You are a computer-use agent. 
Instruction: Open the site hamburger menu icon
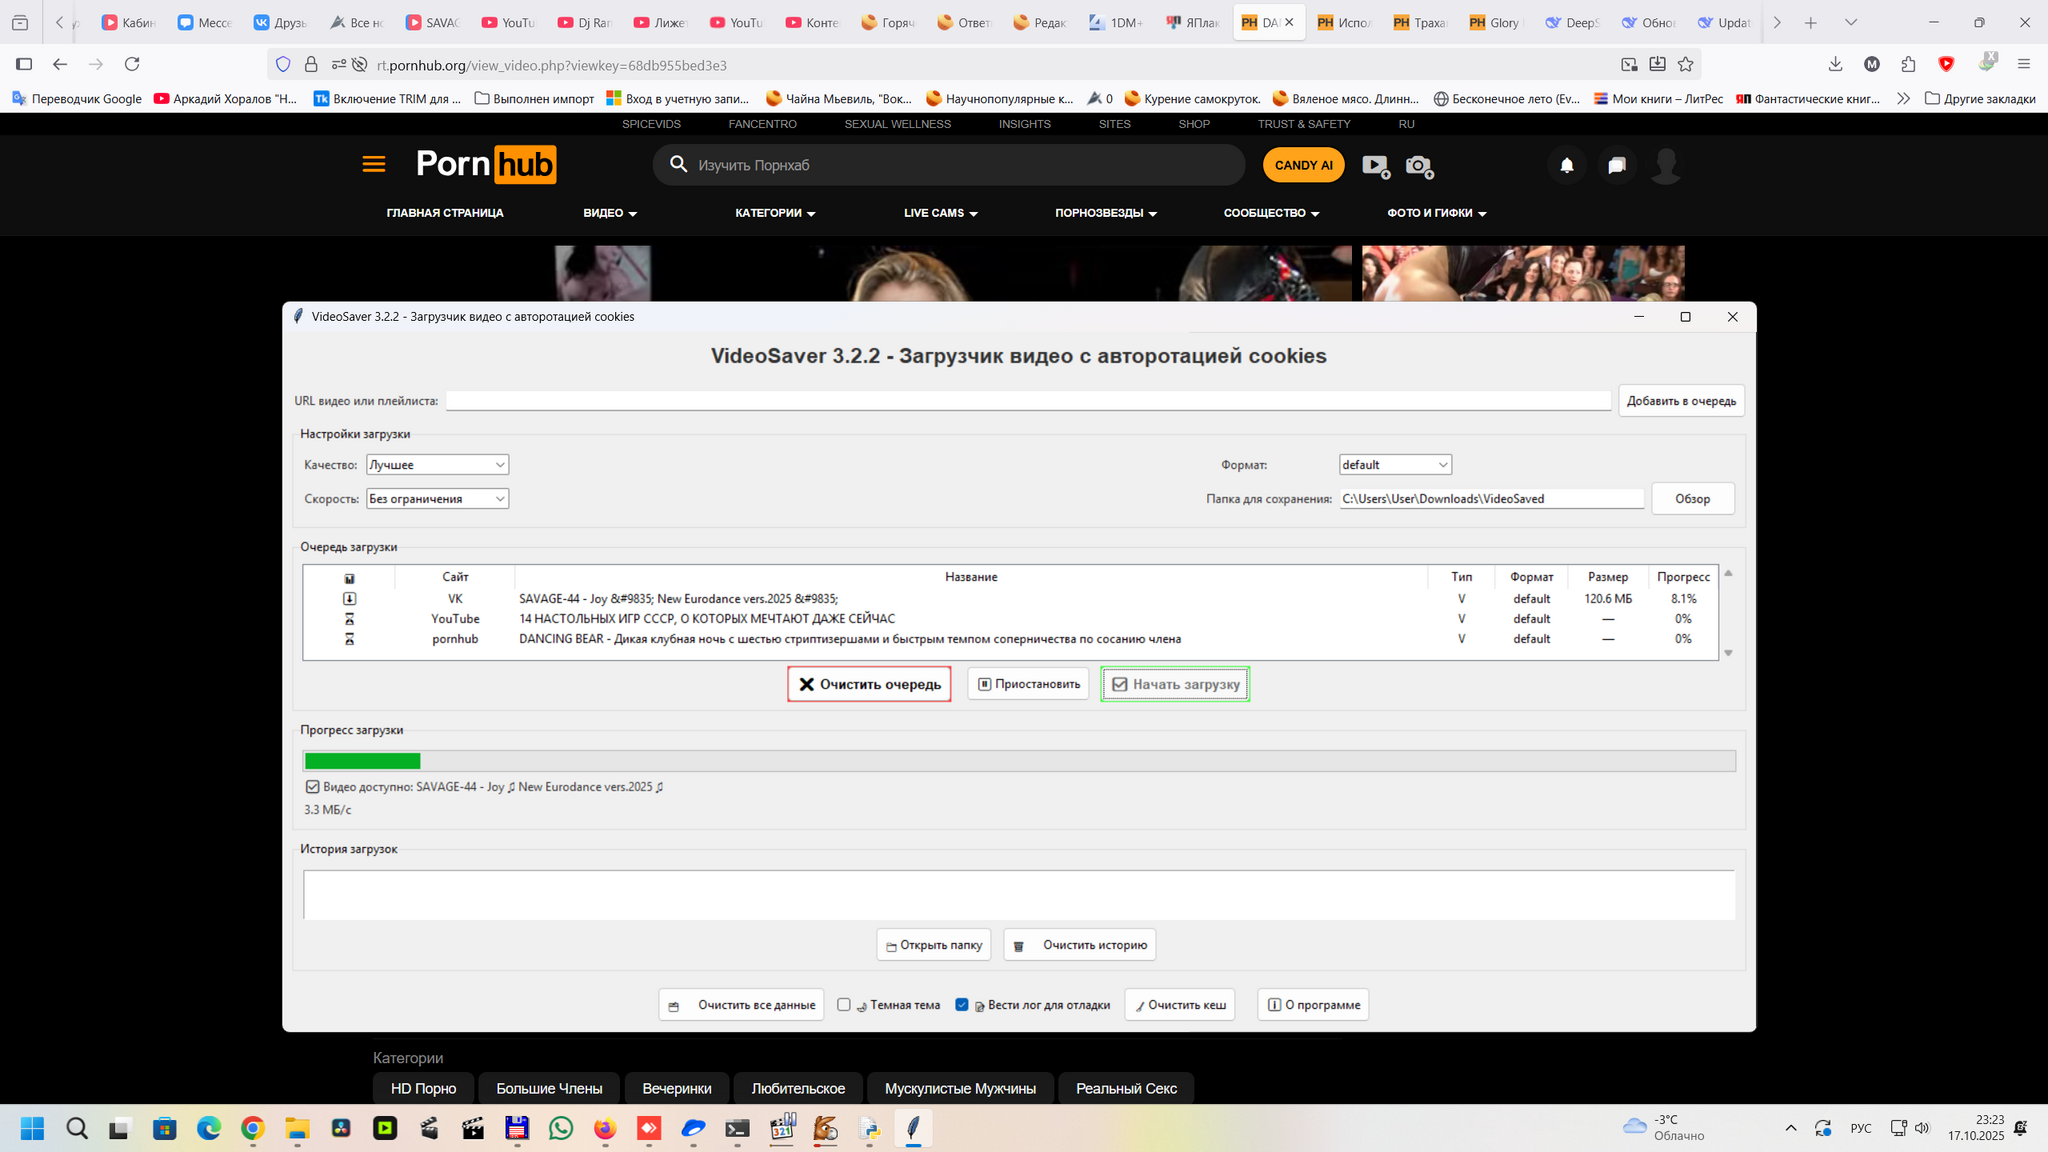coord(374,165)
